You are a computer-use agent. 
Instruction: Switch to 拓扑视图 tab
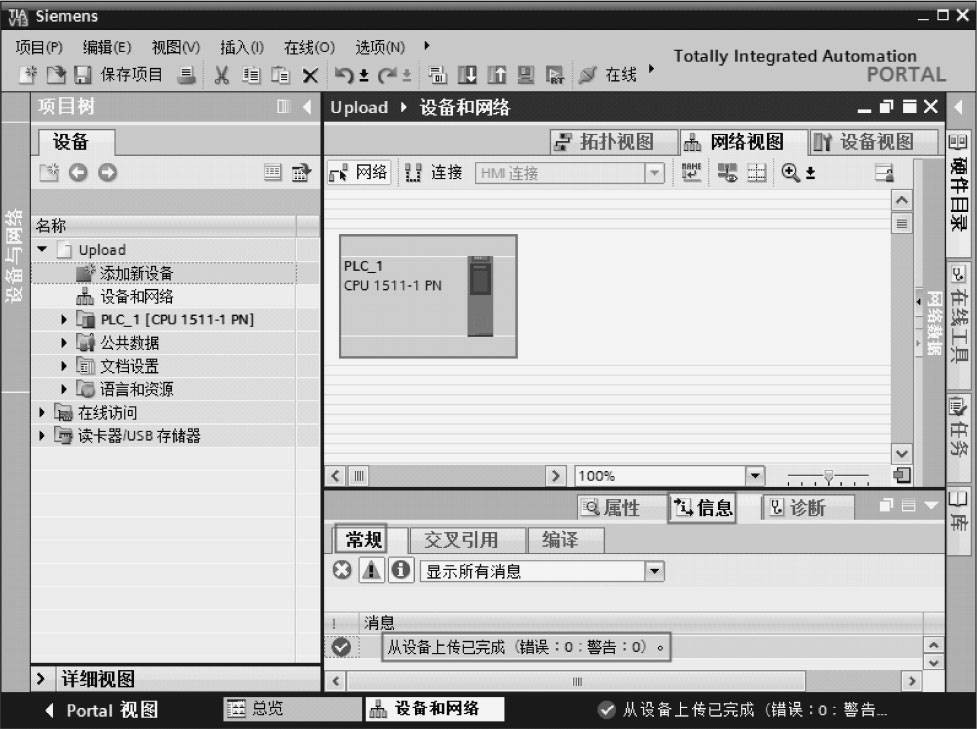614,142
